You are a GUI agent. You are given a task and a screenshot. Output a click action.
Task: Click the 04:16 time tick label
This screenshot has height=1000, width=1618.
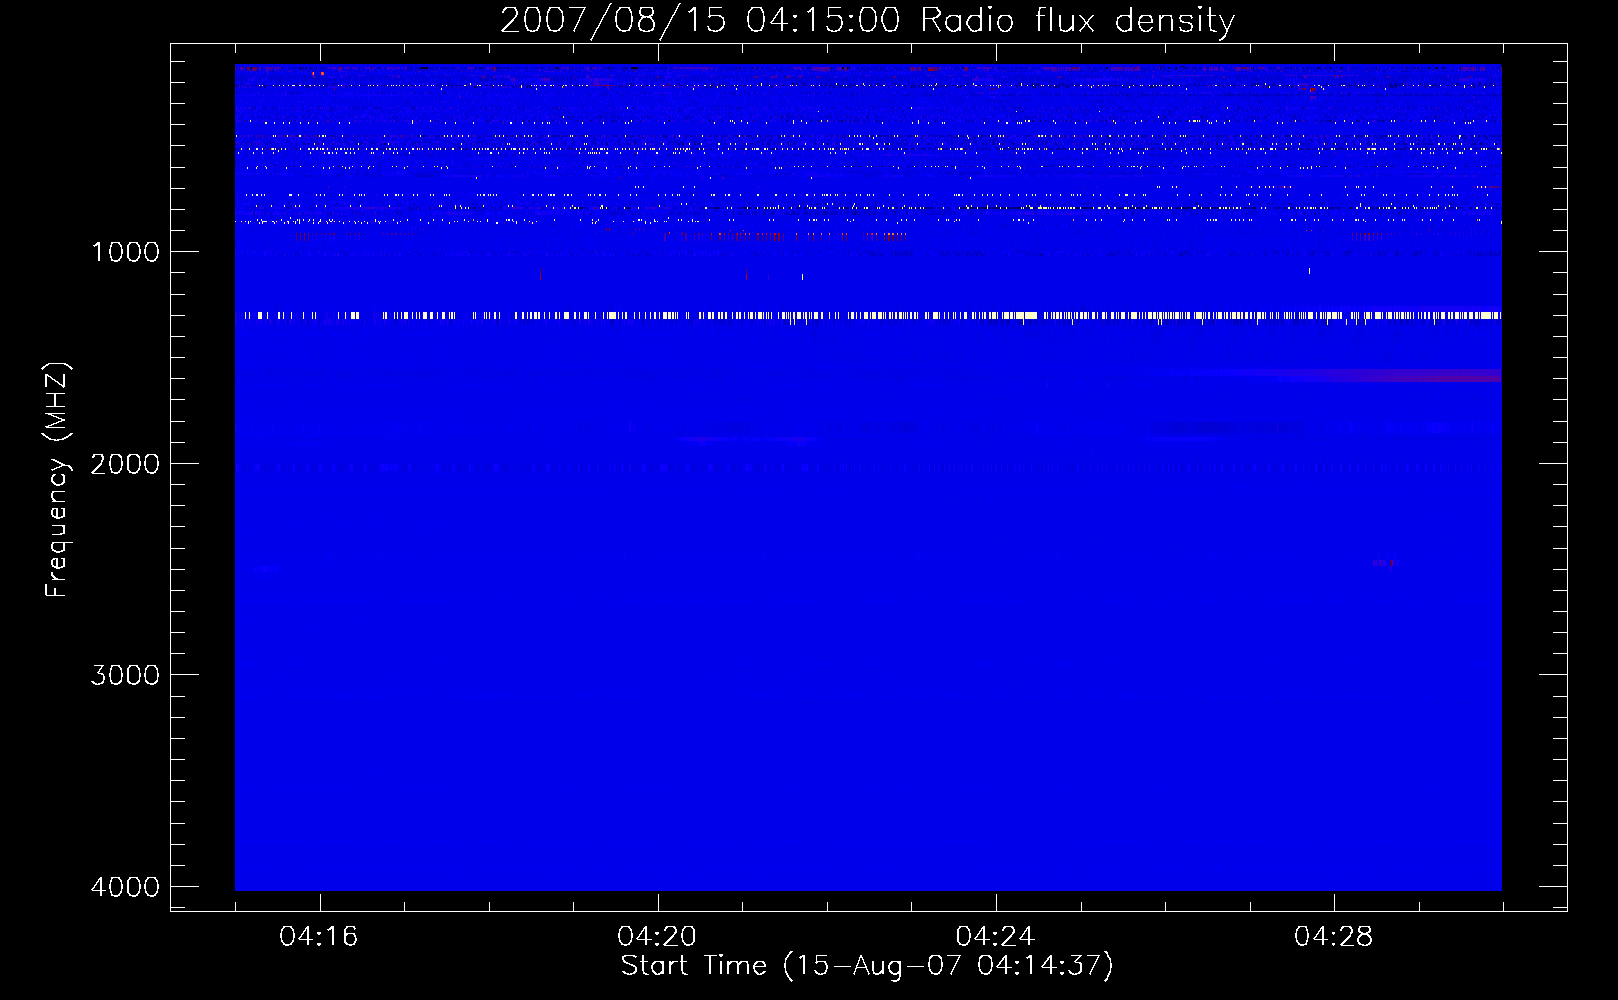(319, 937)
